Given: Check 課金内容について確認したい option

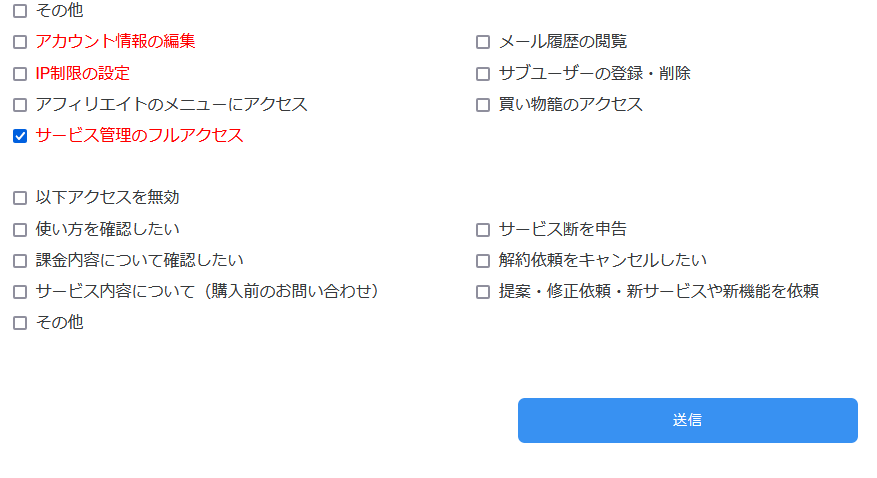Looking at the screenshot, I should pyautogui.click(x=20, y=260).
